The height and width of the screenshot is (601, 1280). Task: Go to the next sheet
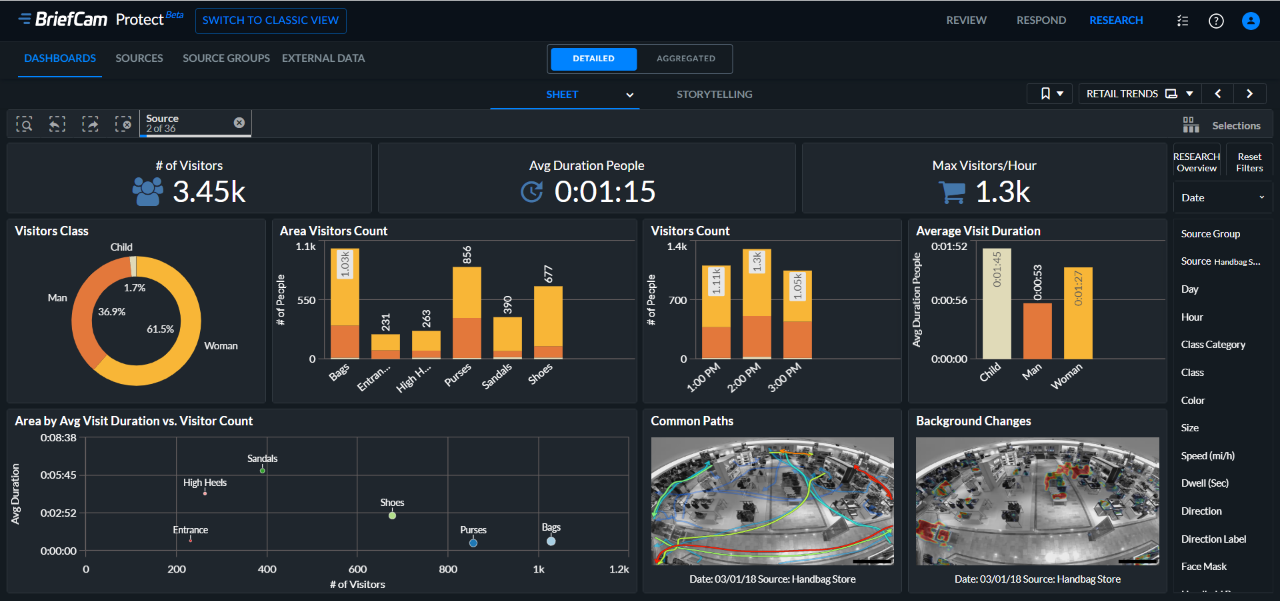[x=1250, y=94]
